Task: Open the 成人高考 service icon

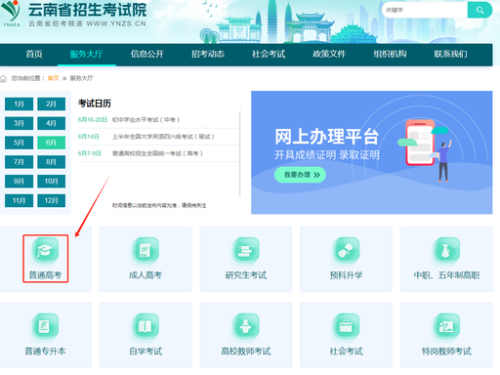Action: coord(145,250)
